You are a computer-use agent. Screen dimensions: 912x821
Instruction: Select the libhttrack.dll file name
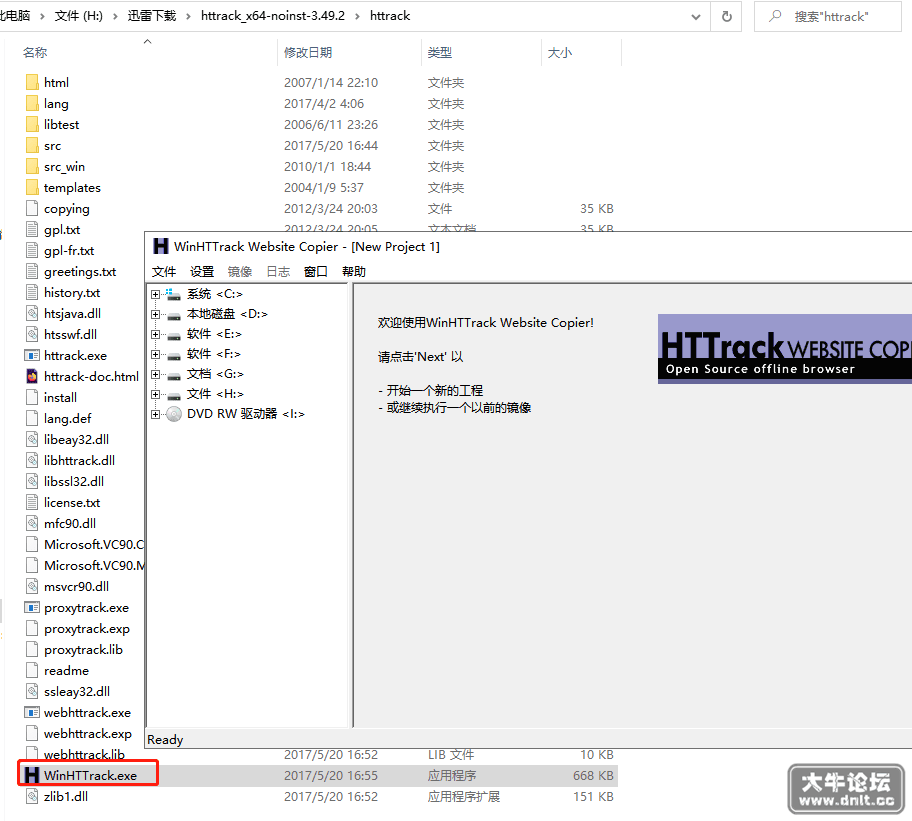[79, 461]
